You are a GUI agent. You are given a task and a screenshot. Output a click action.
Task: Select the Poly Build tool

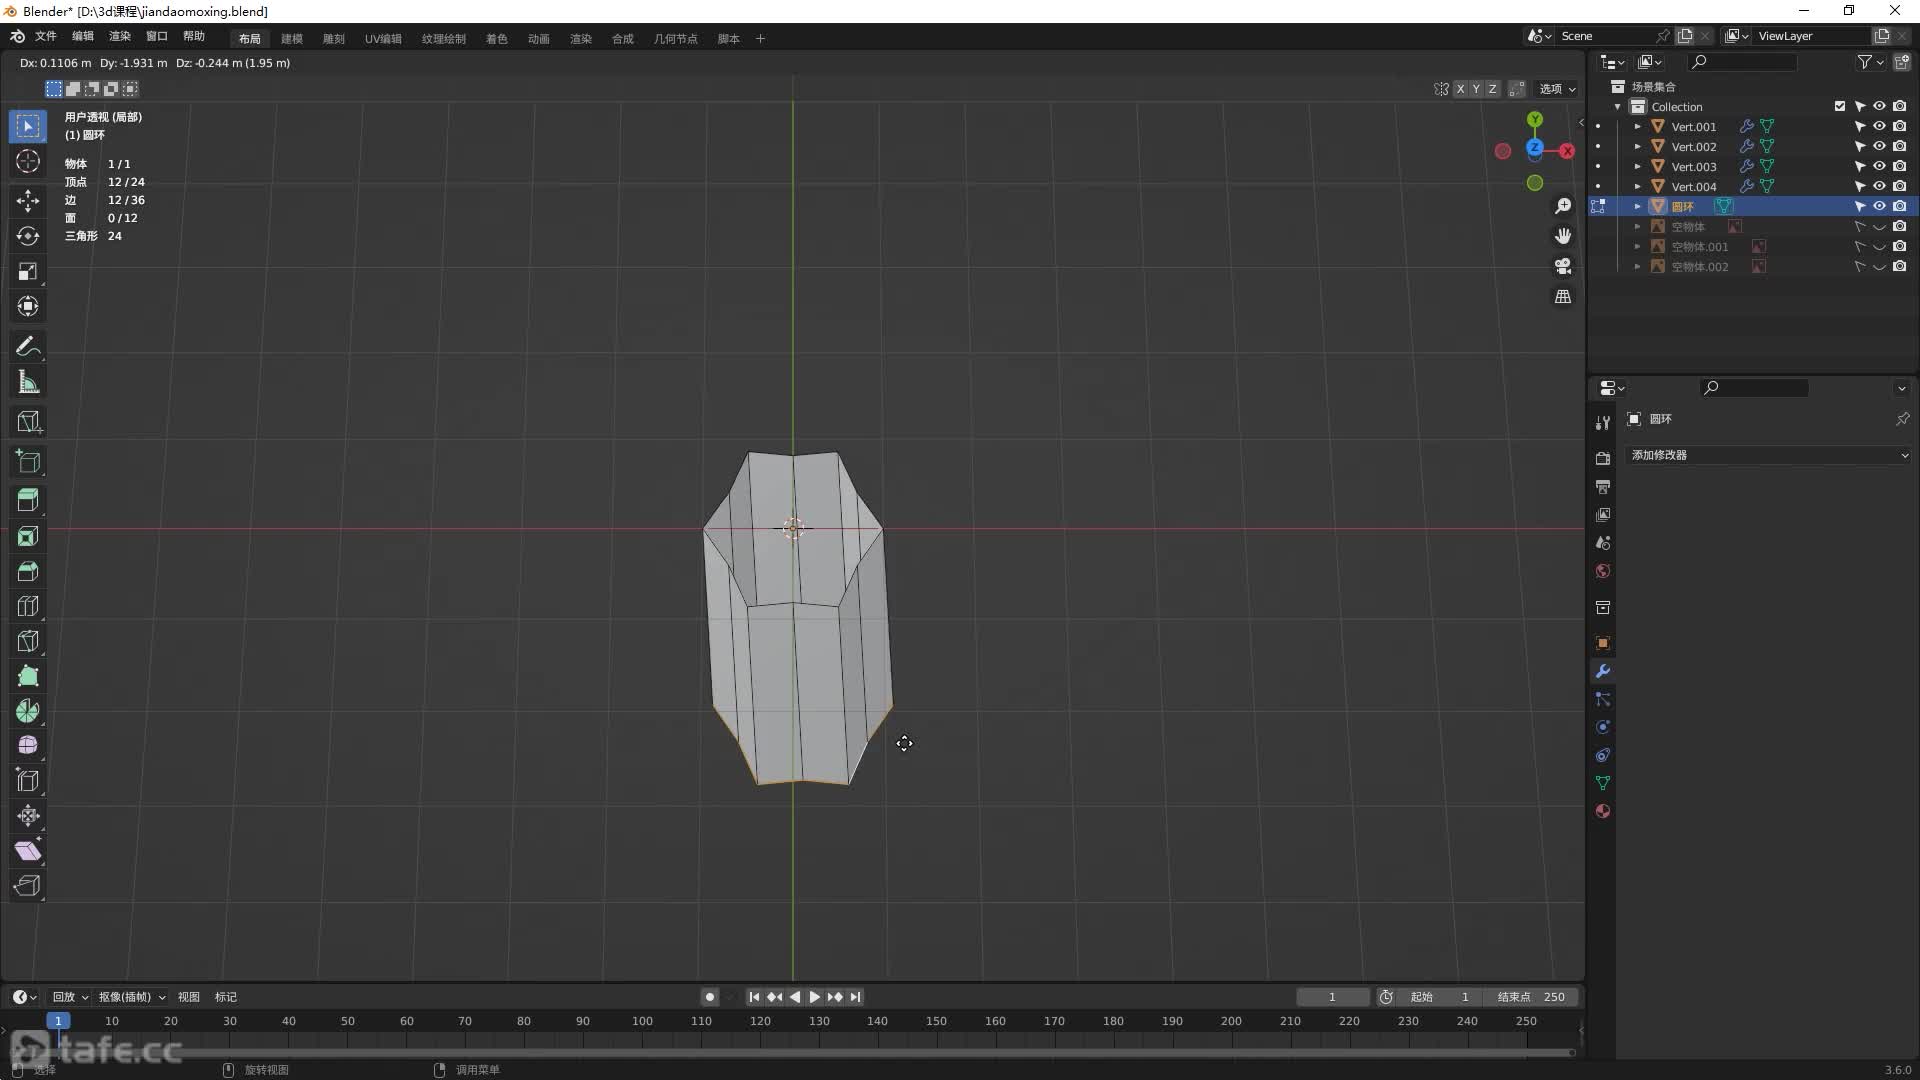coord(28,676)
